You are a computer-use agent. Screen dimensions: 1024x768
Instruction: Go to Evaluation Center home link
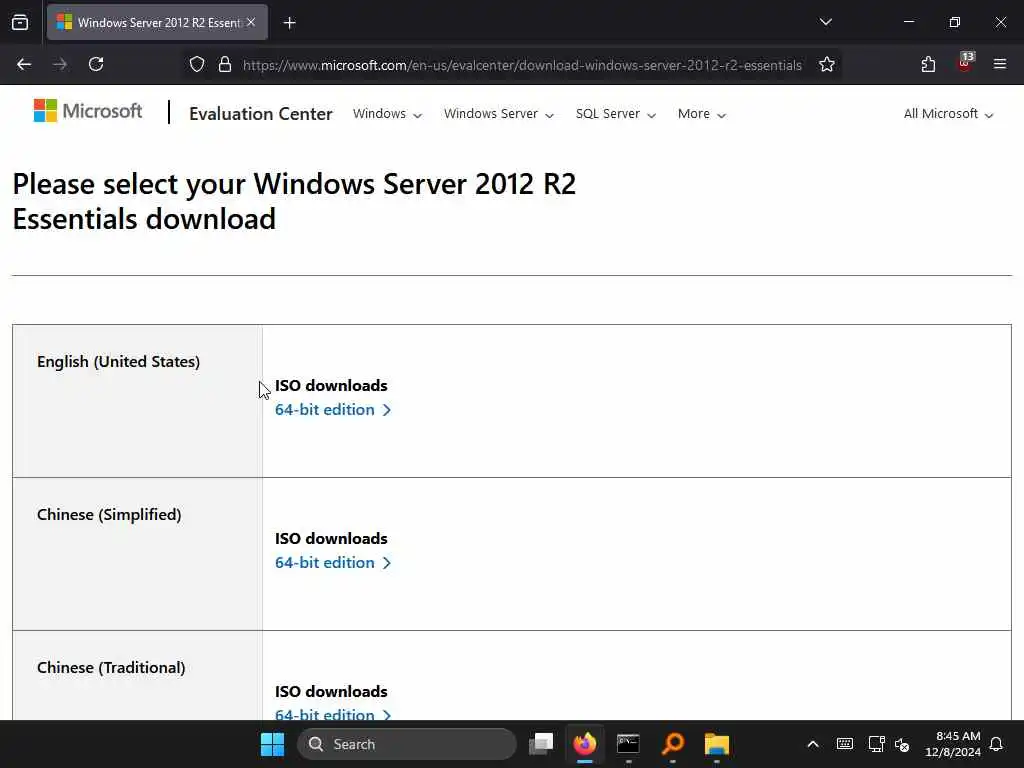[261, 114]
